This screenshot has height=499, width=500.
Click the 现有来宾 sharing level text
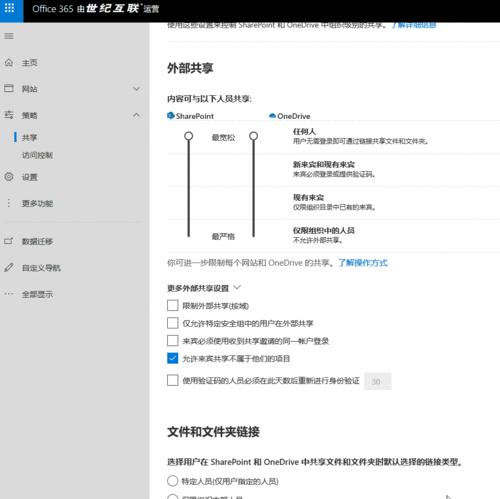tap(308, 197)
